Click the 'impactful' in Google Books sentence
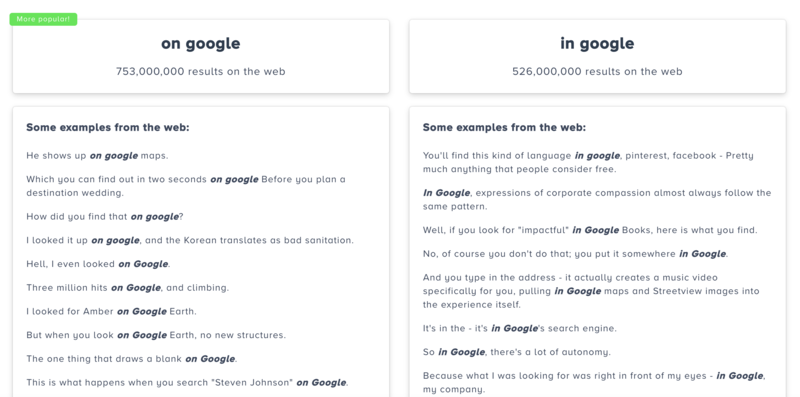 [590, 230]
